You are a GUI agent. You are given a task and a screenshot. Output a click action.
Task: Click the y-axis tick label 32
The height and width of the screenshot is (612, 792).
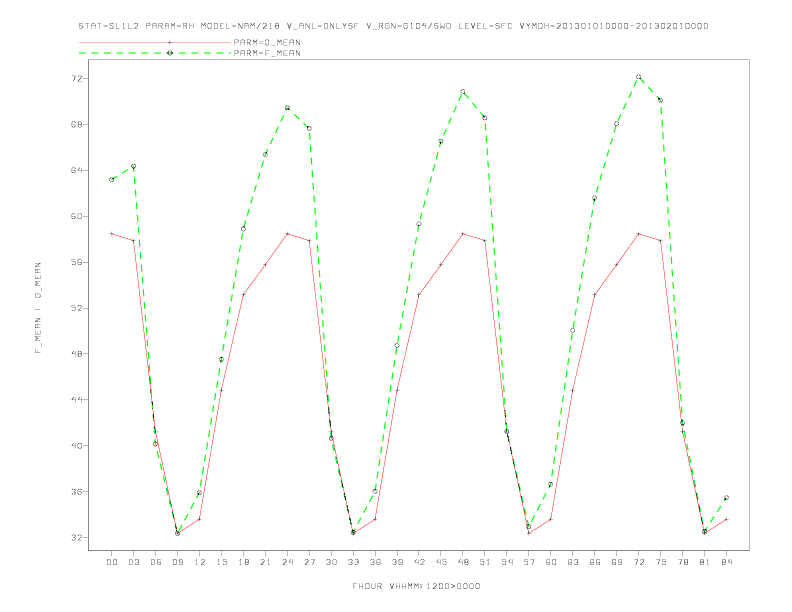point(76,537)
